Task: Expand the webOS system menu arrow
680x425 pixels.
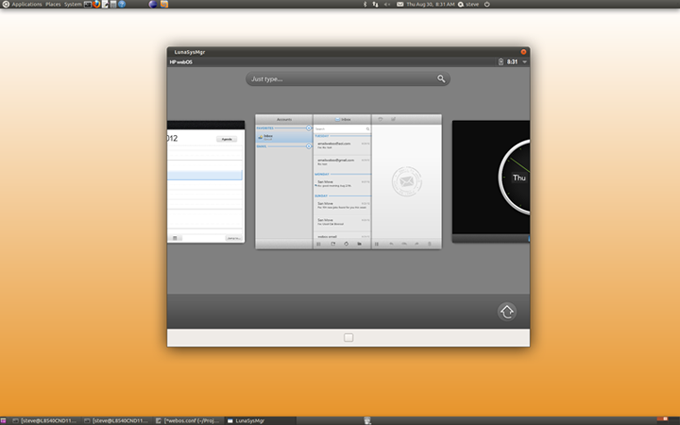Action: click(x=524, y=62)
